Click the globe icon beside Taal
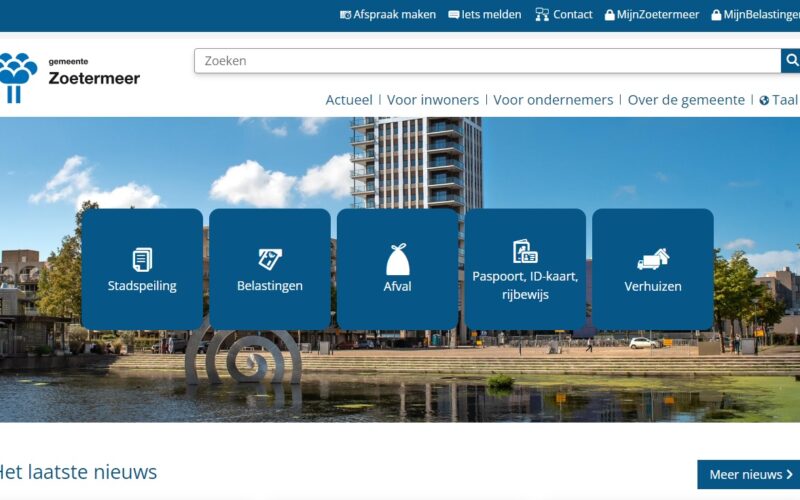800x500 pixels. (x=764, y=100)
